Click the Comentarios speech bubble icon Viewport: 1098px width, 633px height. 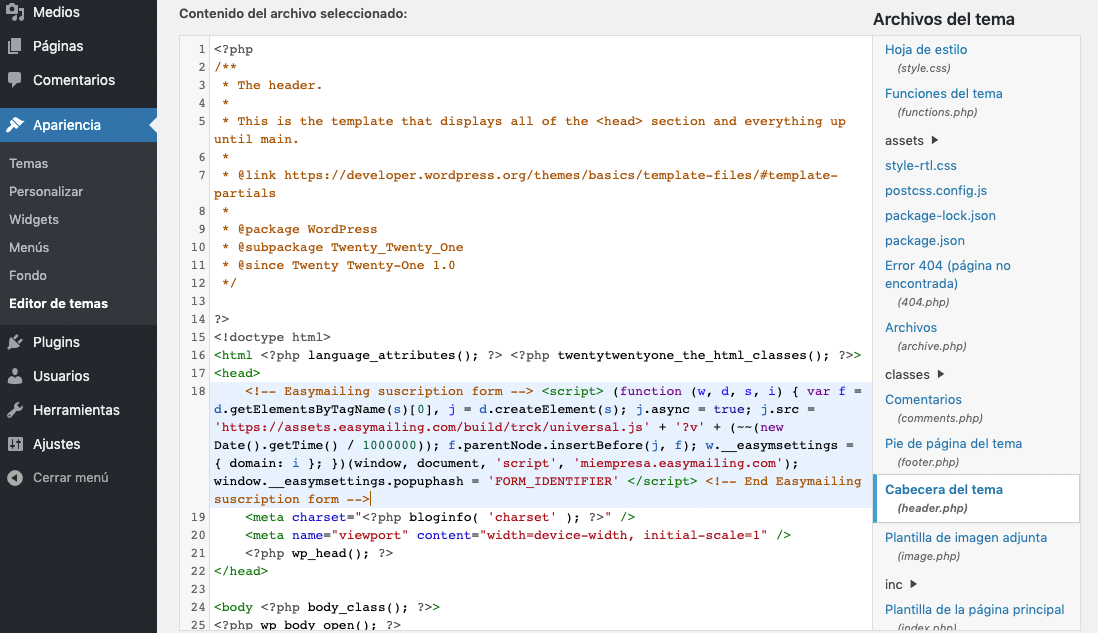15,80
